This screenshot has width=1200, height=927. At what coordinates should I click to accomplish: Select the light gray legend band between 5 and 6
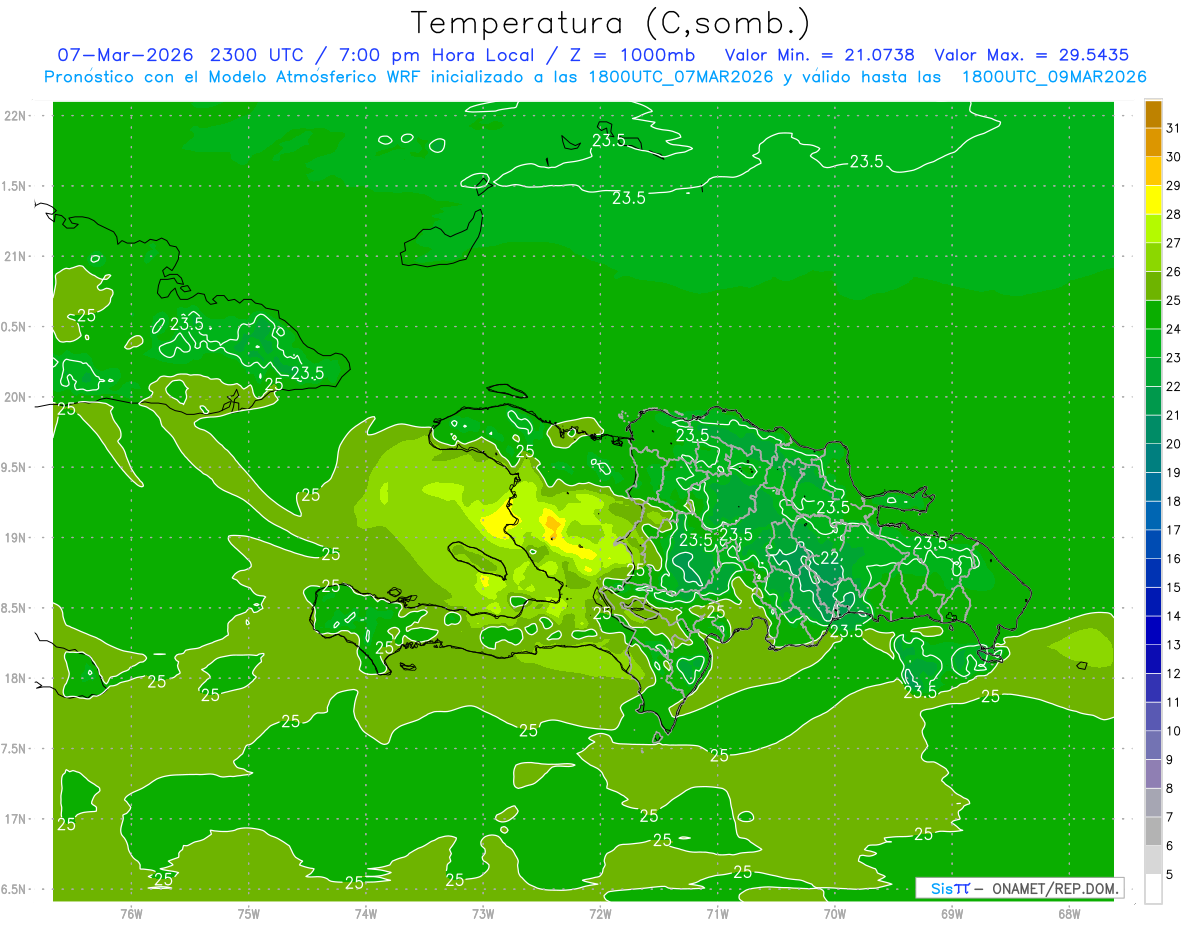coord(1153,860)
